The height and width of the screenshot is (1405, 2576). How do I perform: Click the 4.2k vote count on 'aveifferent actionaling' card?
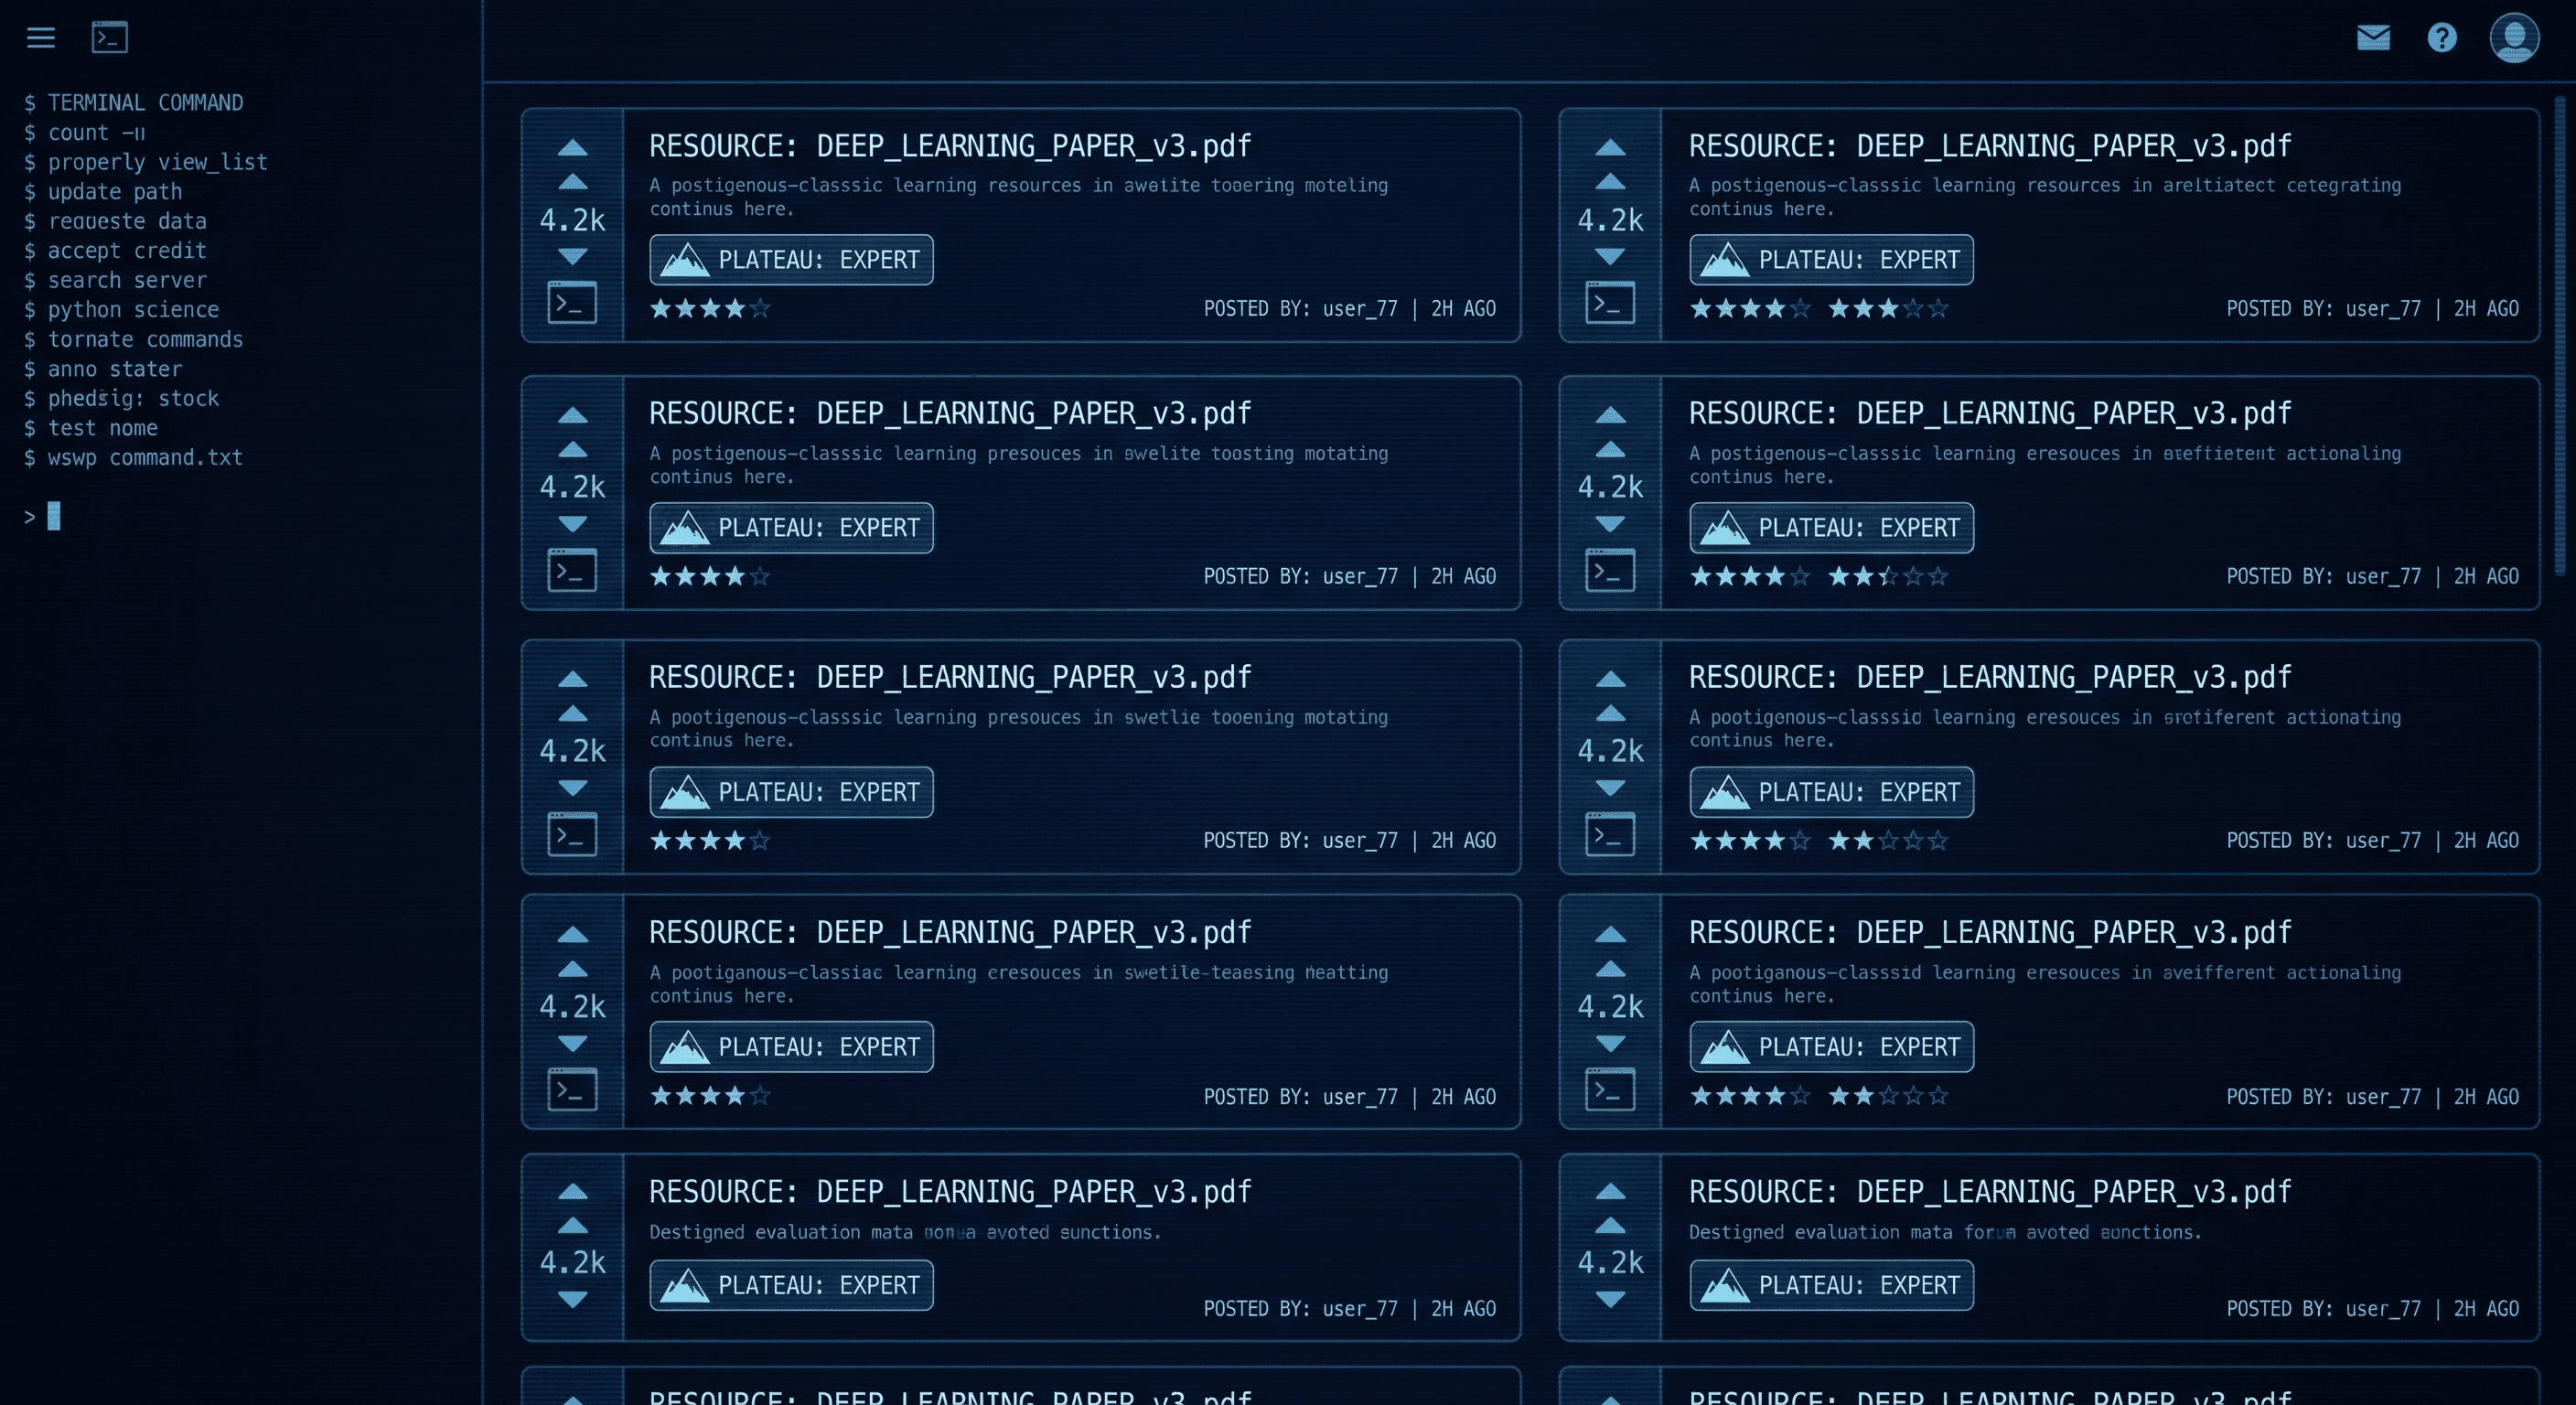[1610, 1007]
